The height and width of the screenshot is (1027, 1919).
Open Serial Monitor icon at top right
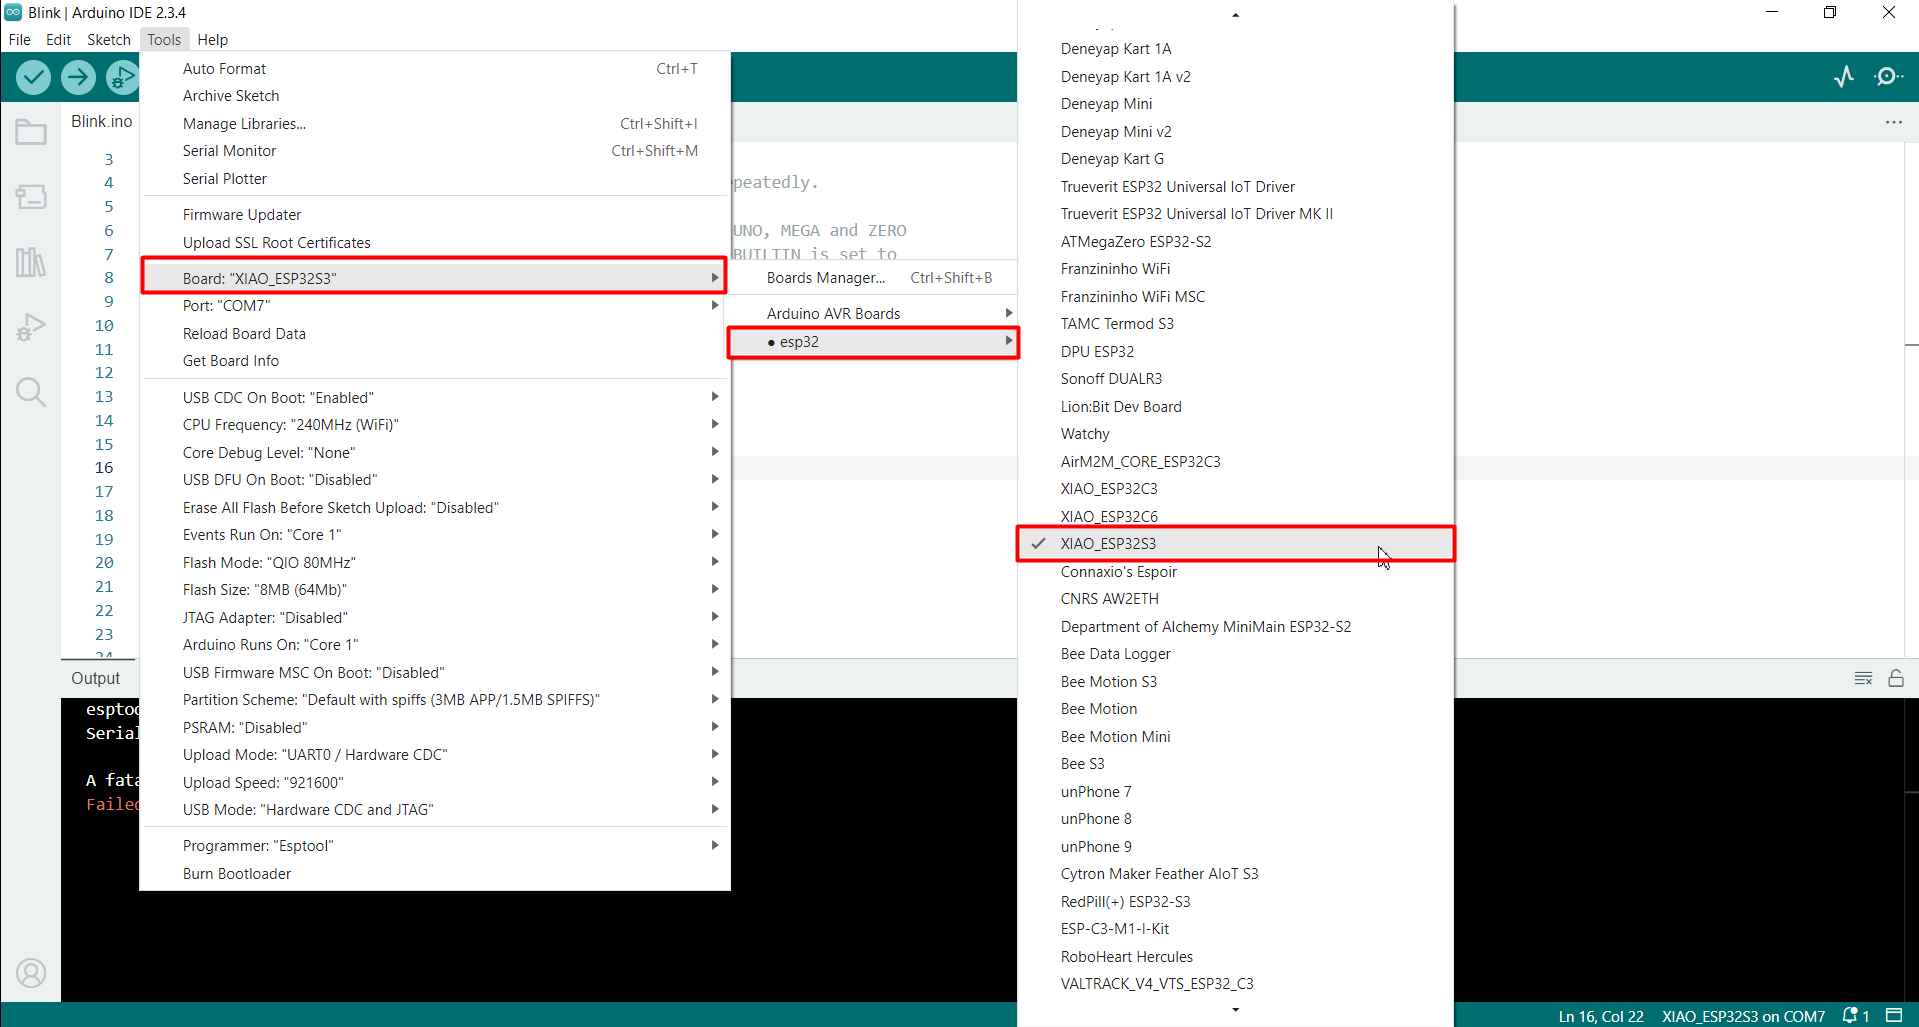click(x=1888, y=77)
